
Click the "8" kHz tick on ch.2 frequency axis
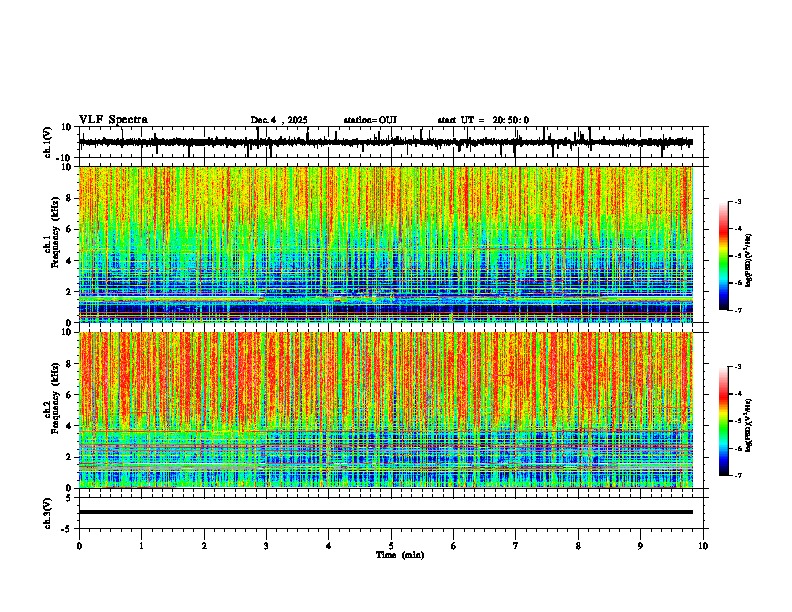(69, 364)
